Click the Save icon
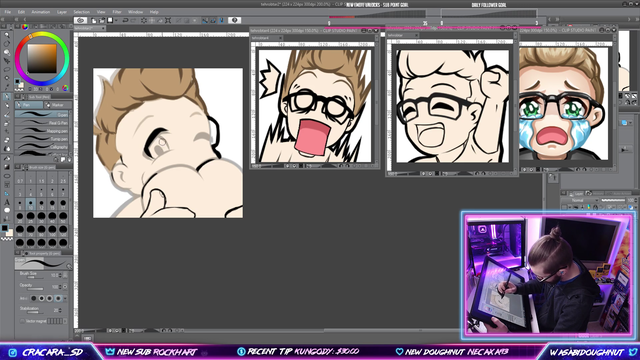This screenshot has width=640, height=360. (110, 20)
